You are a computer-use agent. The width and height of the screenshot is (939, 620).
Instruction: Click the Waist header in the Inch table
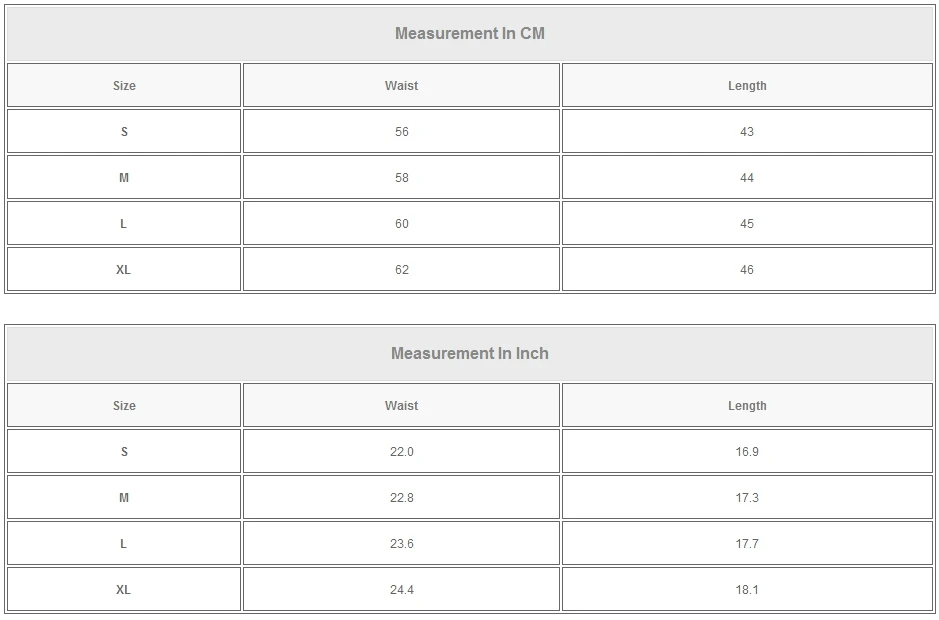pos(401,406)
